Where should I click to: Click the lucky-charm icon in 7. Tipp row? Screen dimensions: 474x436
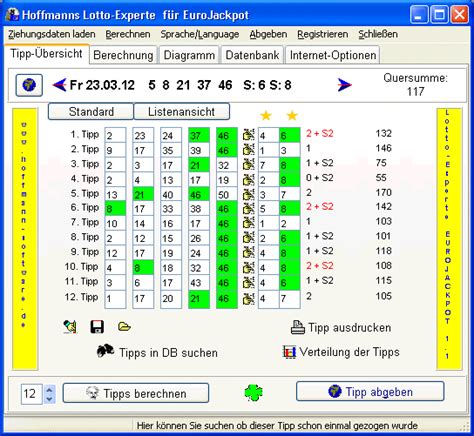pyautogui.click(x=248, y=223)
